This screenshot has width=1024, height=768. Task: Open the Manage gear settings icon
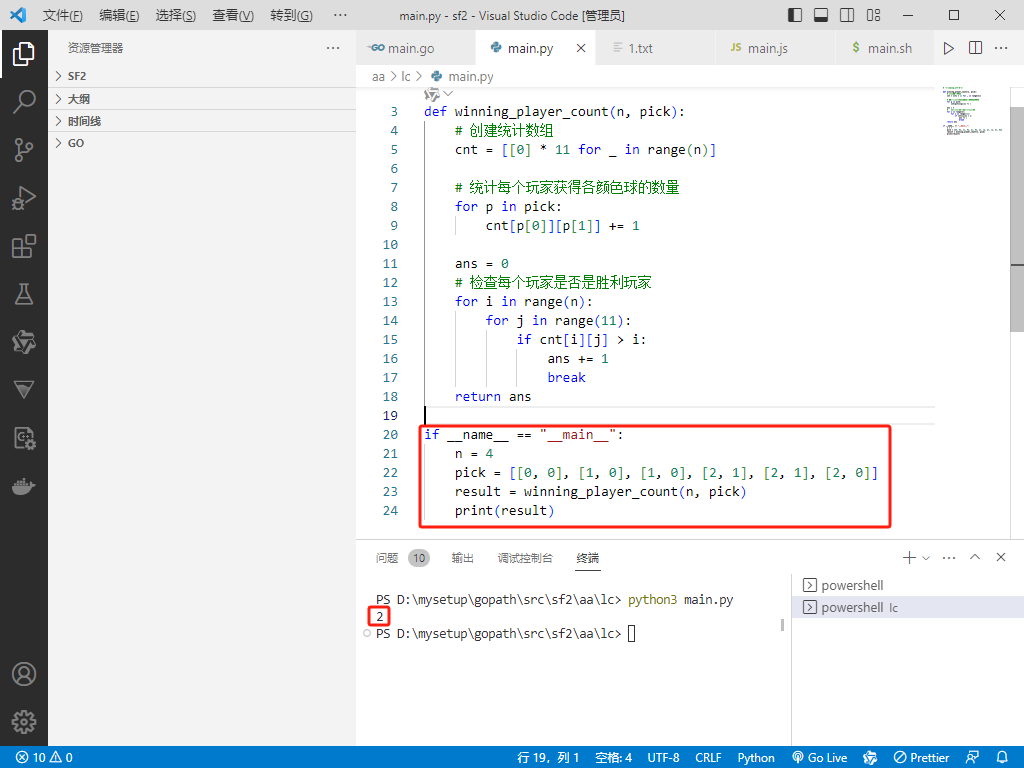tap(24, 722)
